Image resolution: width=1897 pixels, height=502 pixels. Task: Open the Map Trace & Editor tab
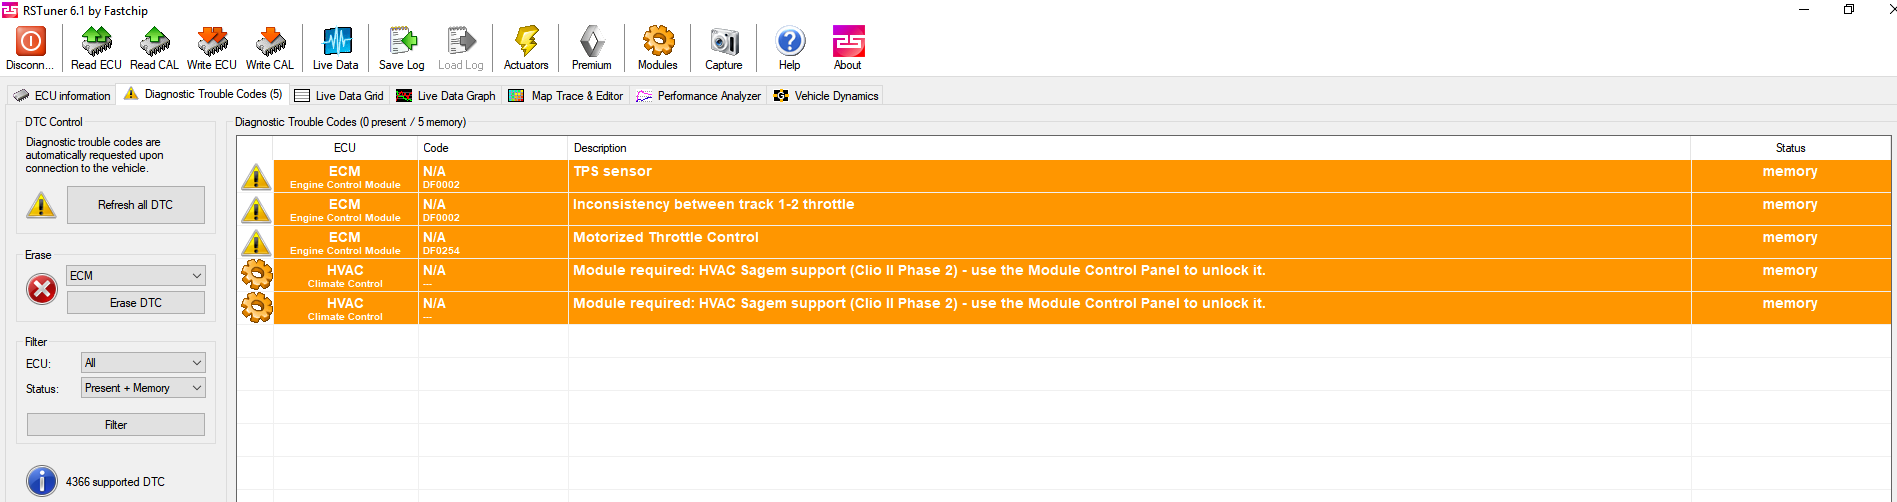coord(566,96)
